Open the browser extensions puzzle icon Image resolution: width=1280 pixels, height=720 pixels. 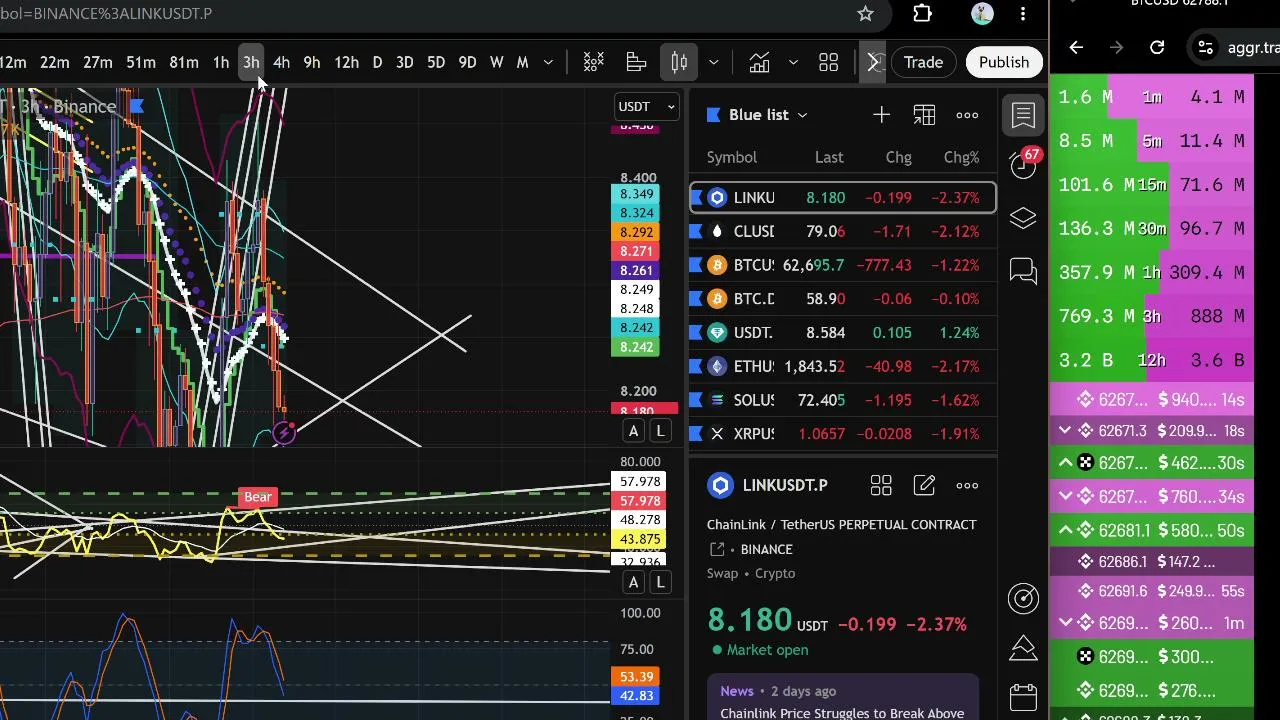click(x=922, y=14)
